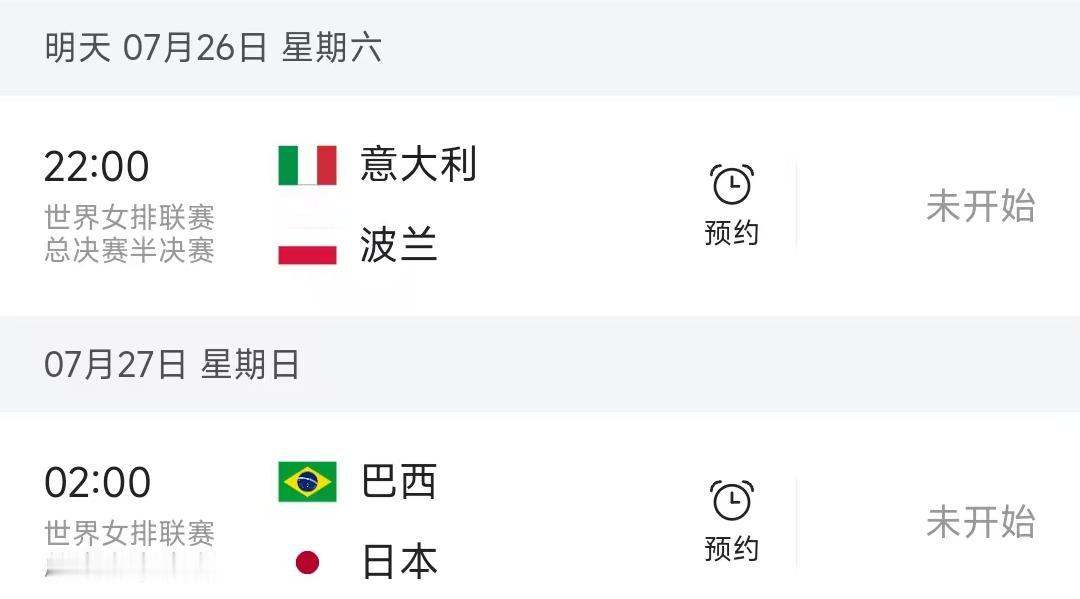The image size is (1080, 599).
Task: Click the Brazil flag icon
Action: click(307, 481)
